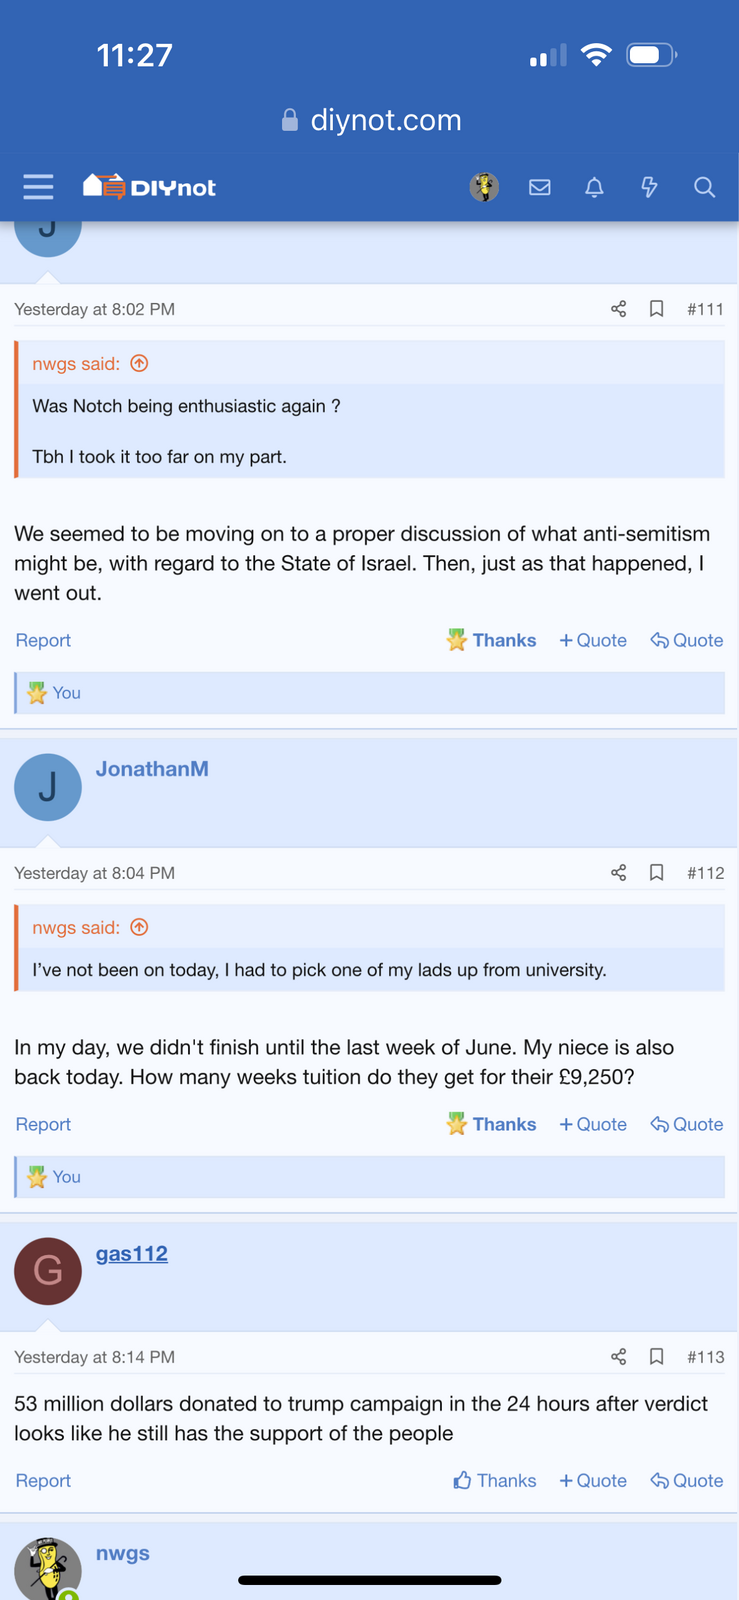Add post #111 to multi-quote
Screen dimensions: 739x1600
click(593, 641)
